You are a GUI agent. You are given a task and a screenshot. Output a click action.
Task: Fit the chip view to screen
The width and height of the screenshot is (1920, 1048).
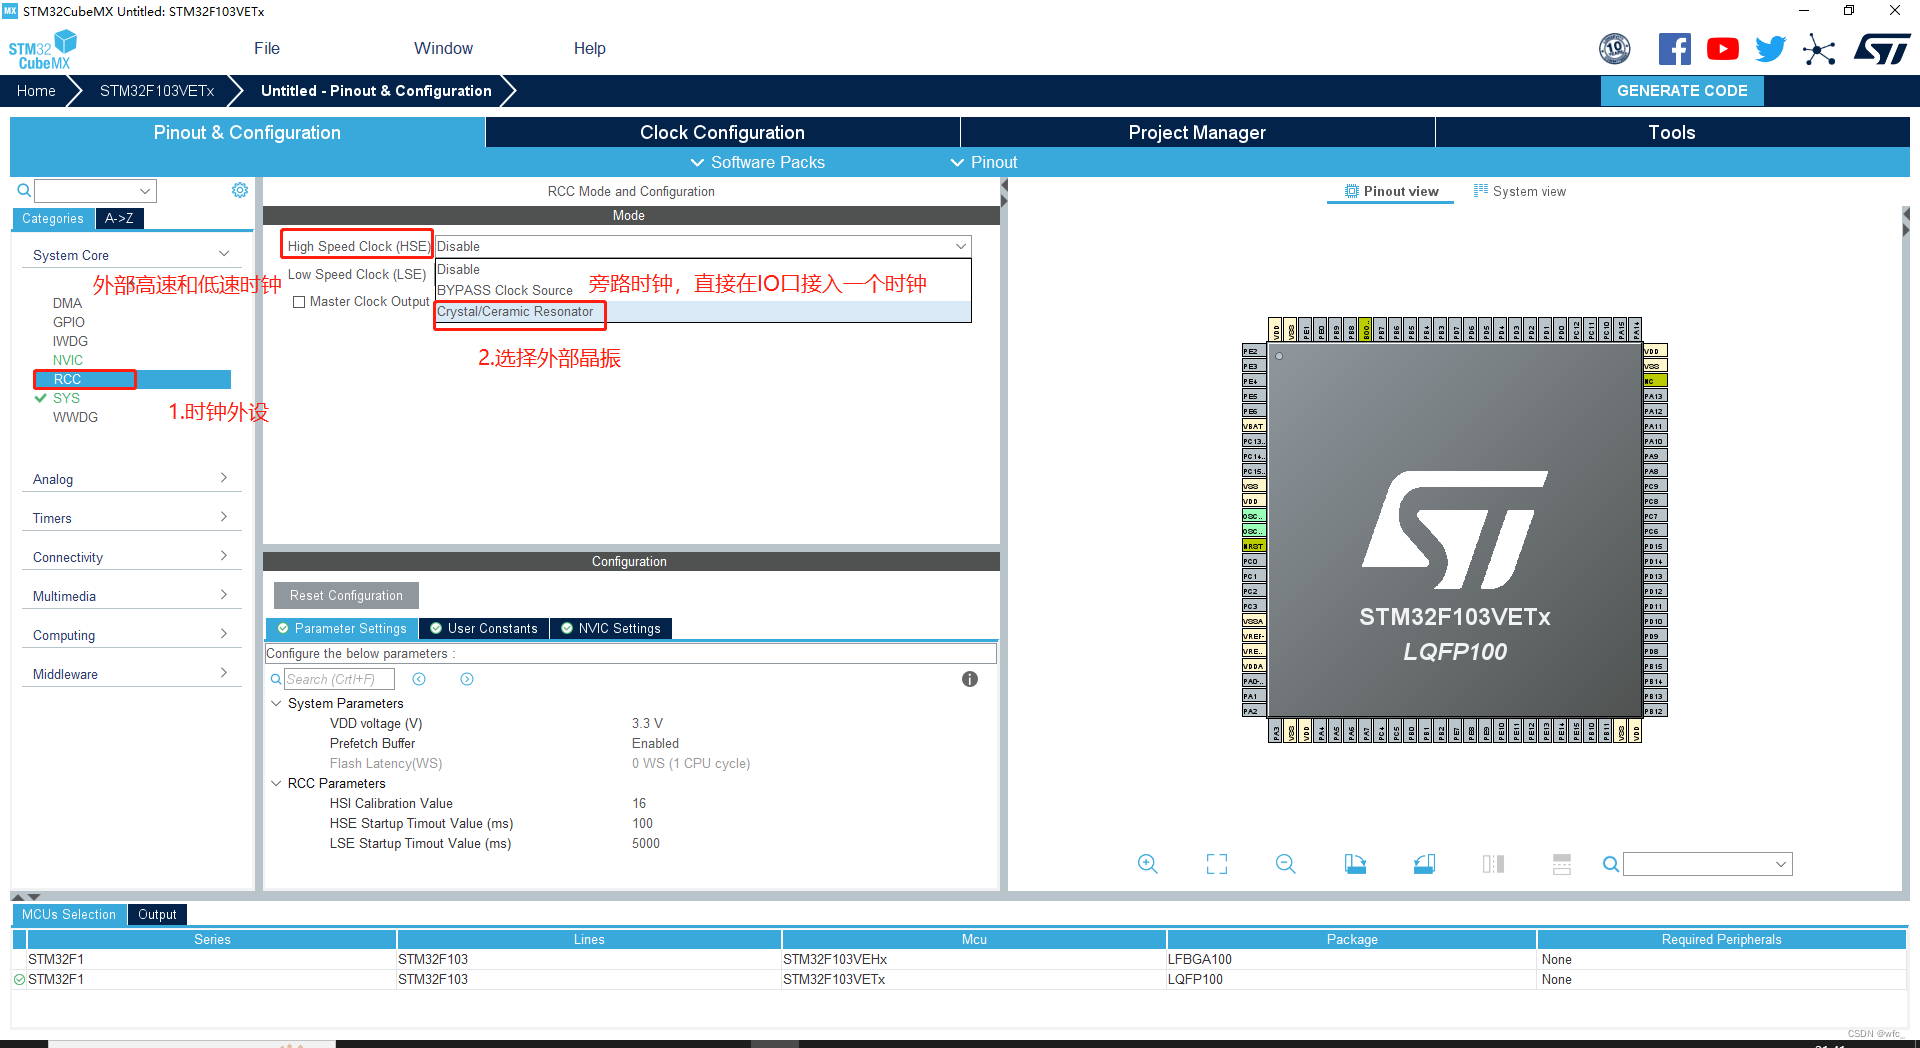(1217, 864)
